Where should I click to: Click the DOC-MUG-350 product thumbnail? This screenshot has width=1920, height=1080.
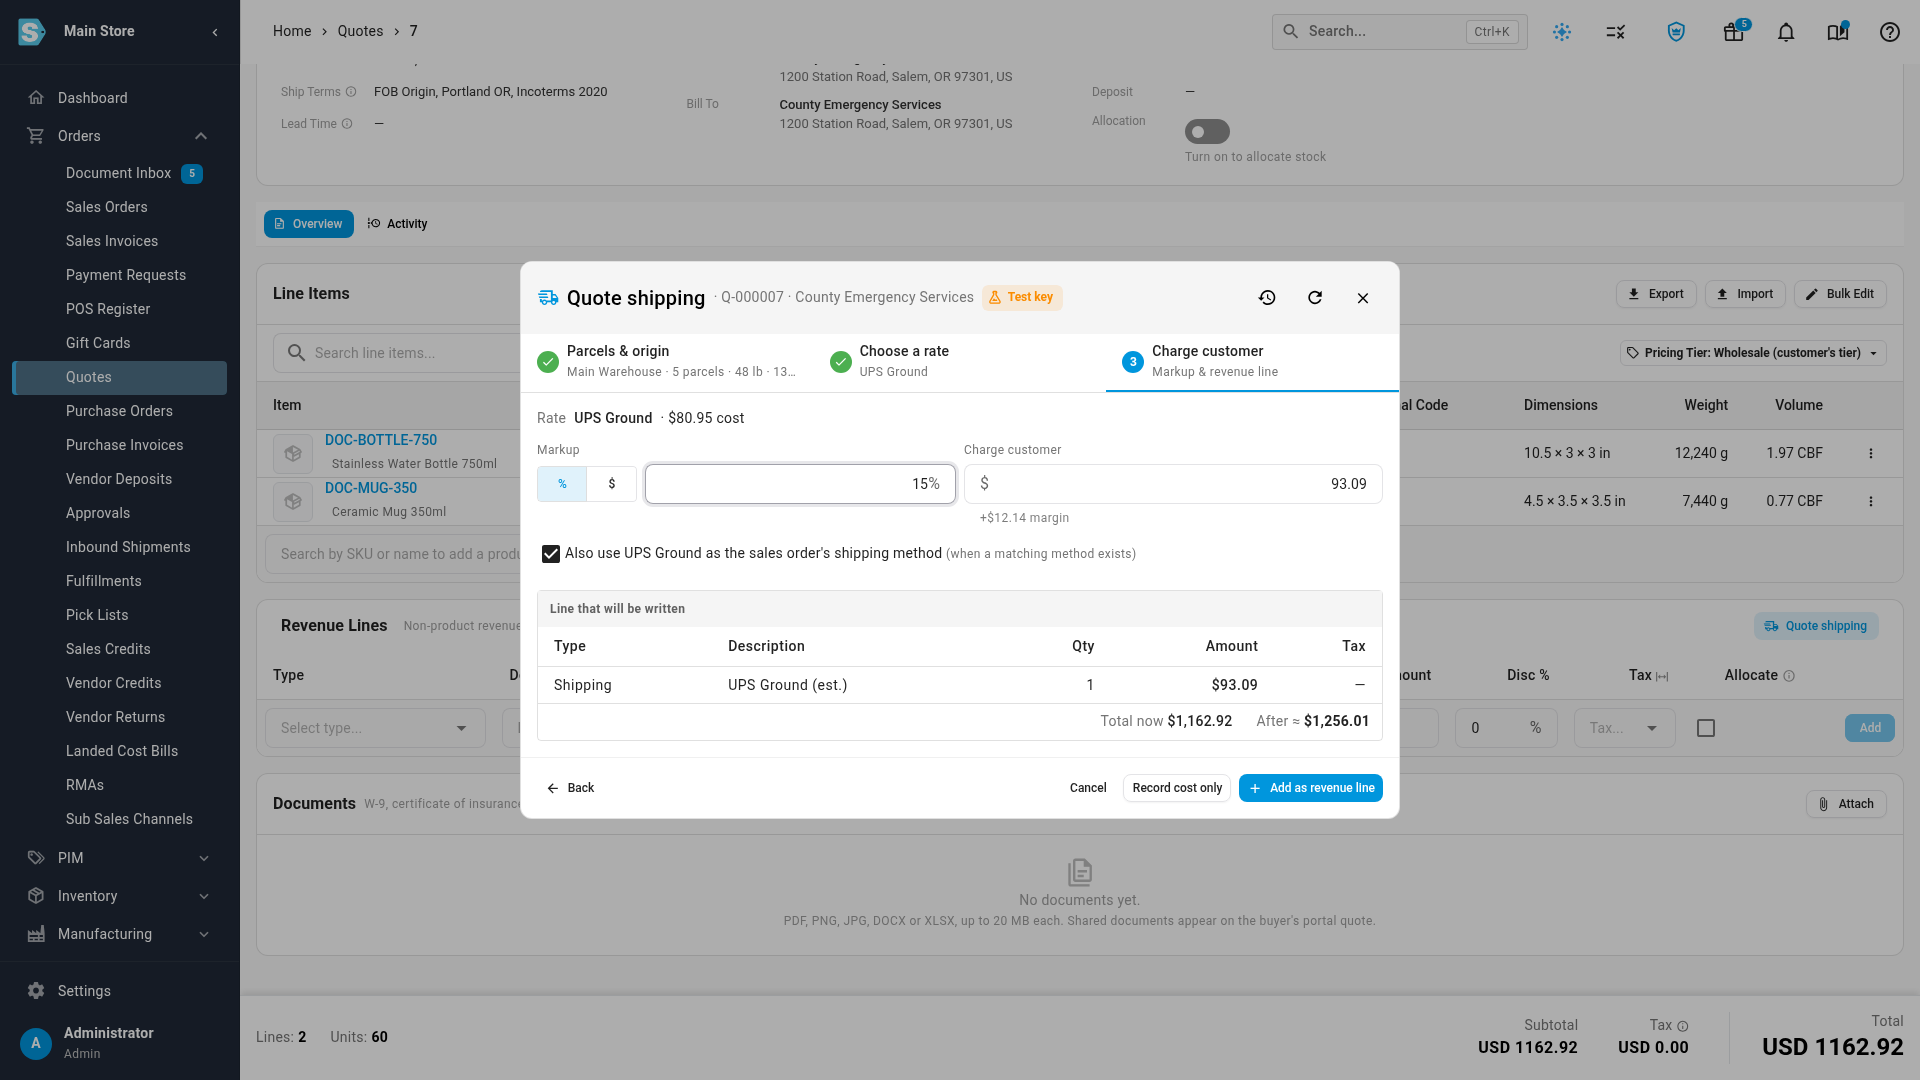coord(293,502)
